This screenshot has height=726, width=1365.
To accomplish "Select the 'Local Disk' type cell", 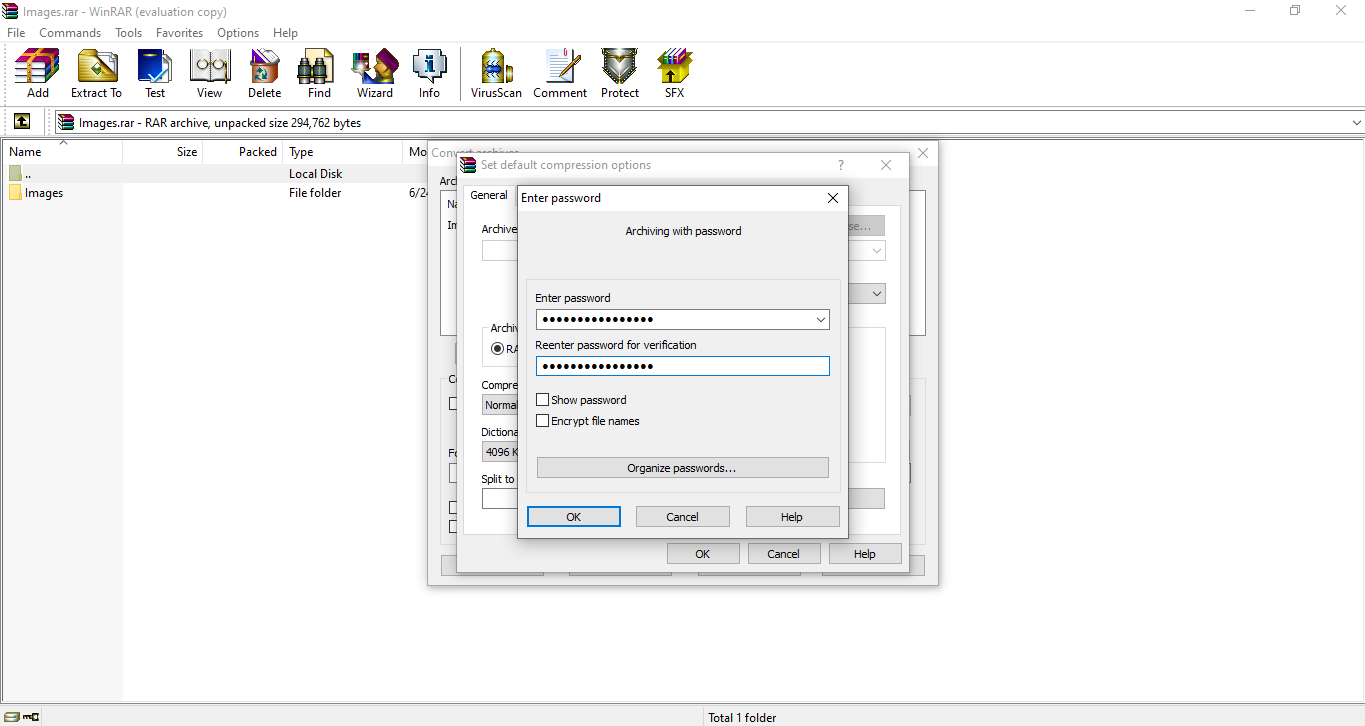I will click(x=316, y=174).
